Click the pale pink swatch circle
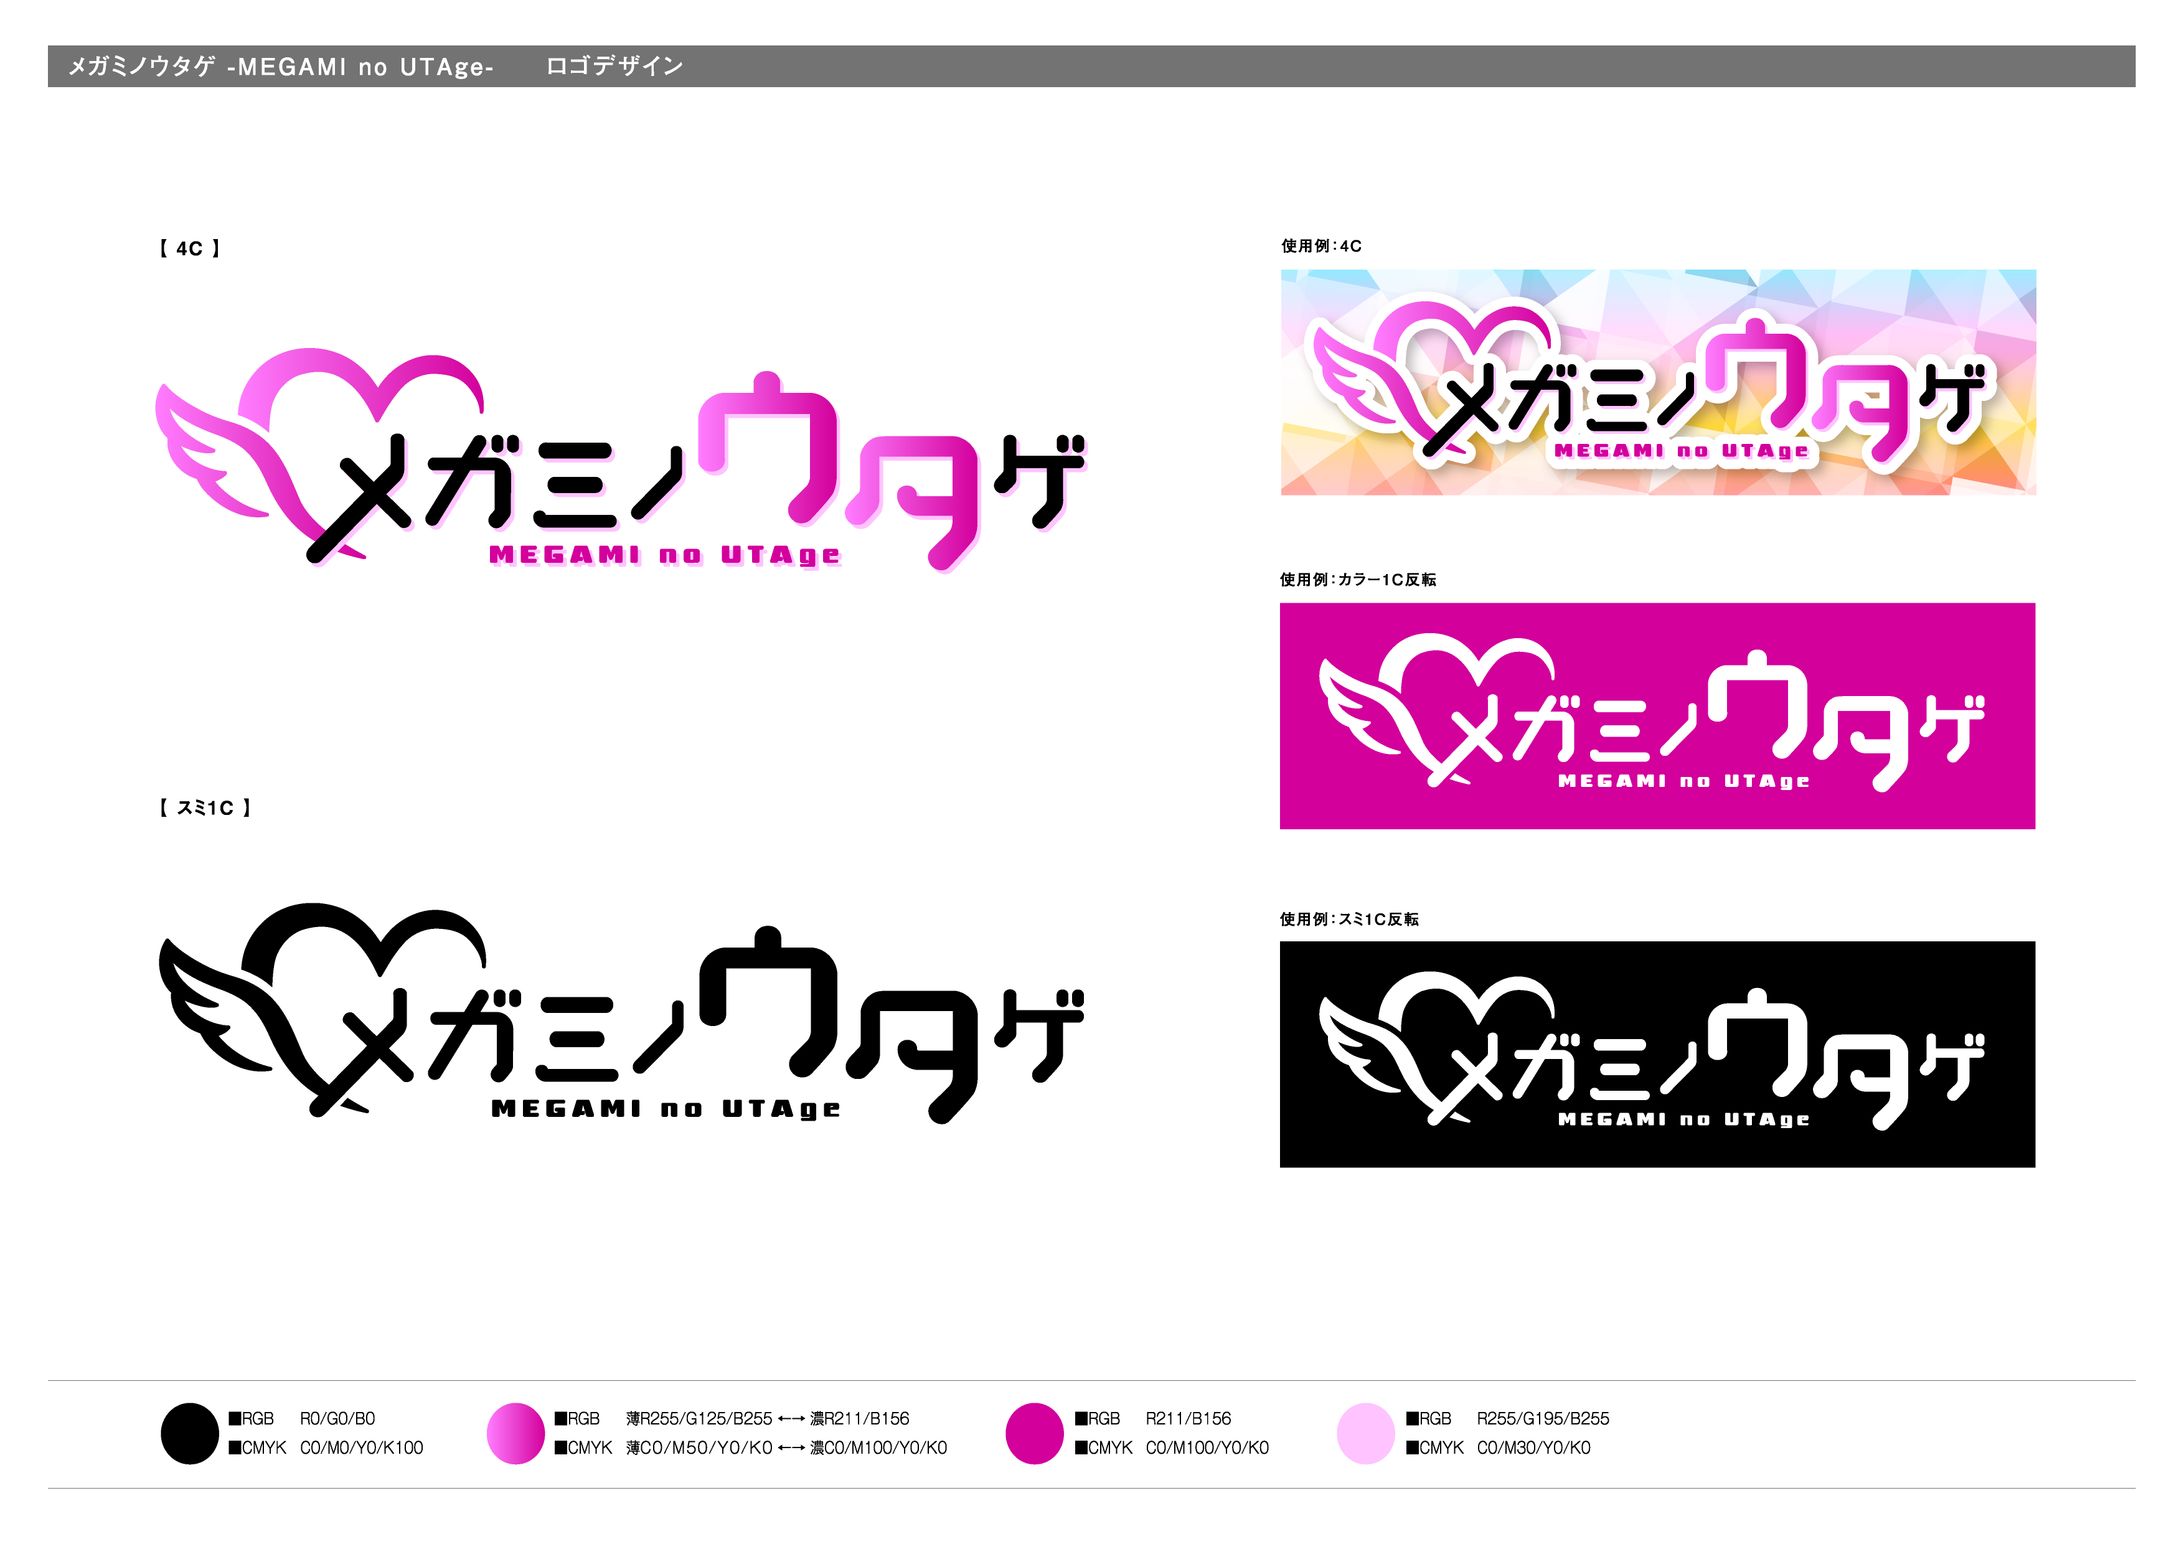The image size is (2184, 1544). point(1365,1432)
